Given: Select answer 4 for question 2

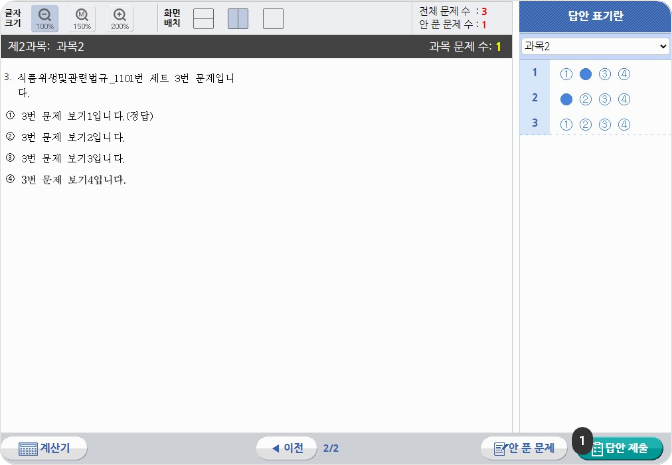Looking at the screenshot, I should click(624, 99).
